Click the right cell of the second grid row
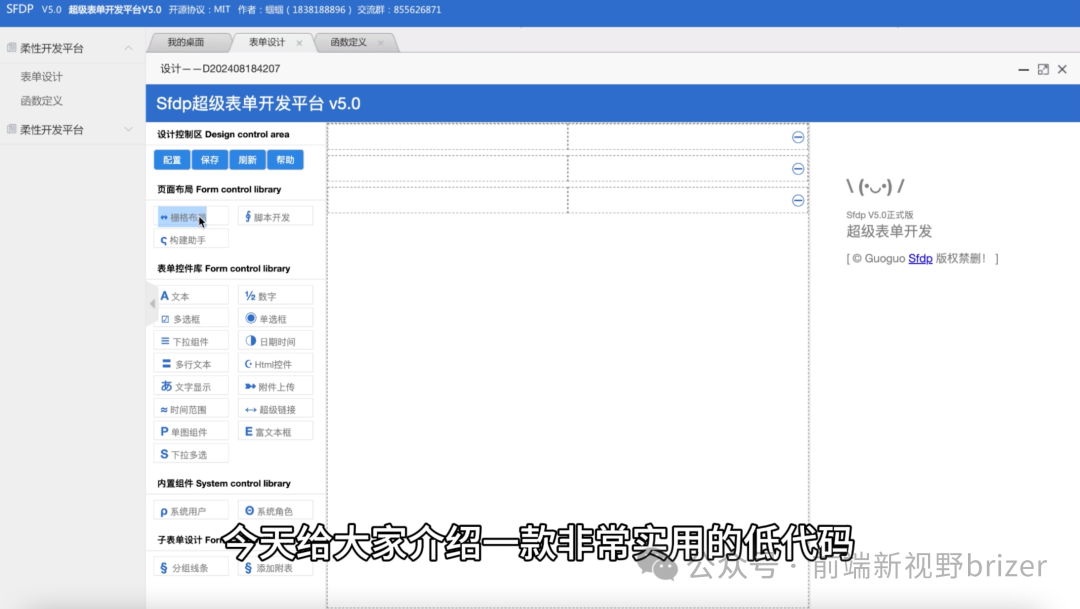 [x=687, y=169]
